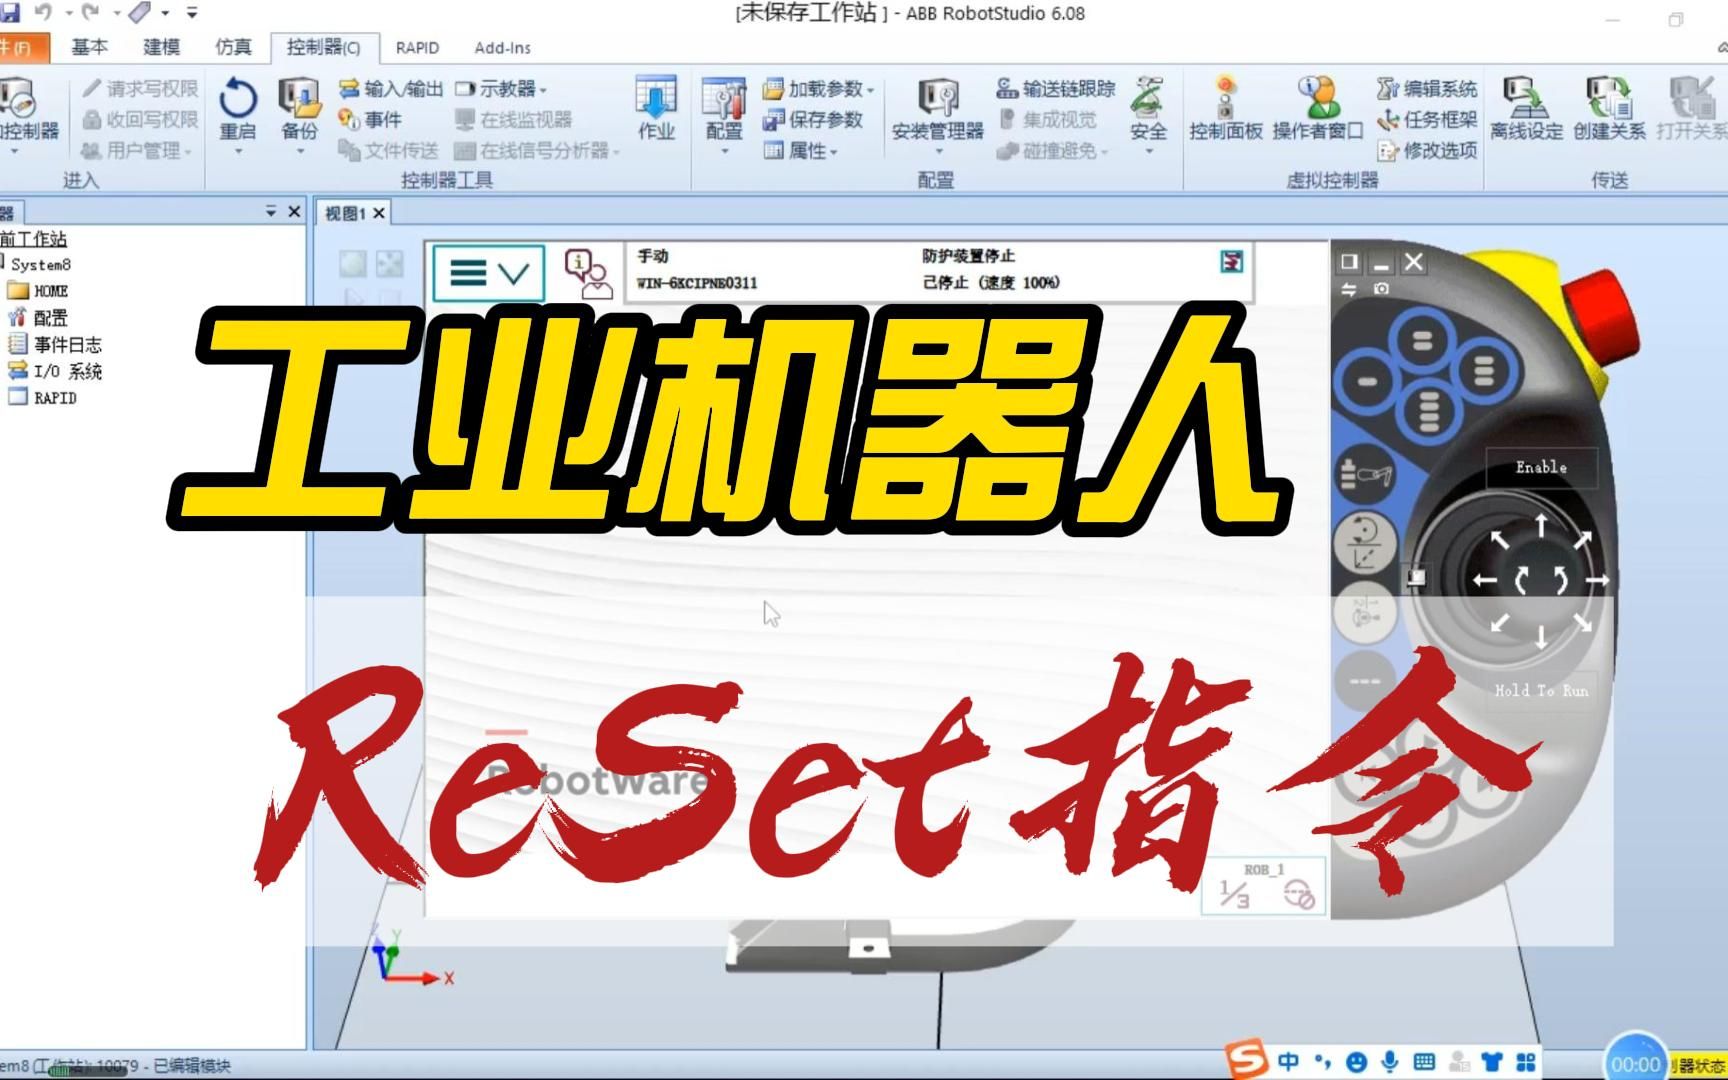The height and width of the screenshot is (1080, 1728).
Task: Expand the 重启 dropdown arrow
Action: (x=238, y=151)
